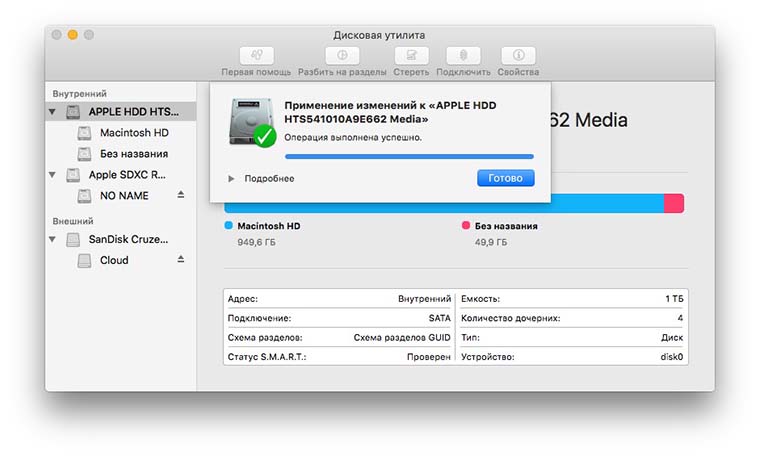Click the Macintosh HD volume icon in sidebar
The image size is (760, 456).
tap(84, 133)
